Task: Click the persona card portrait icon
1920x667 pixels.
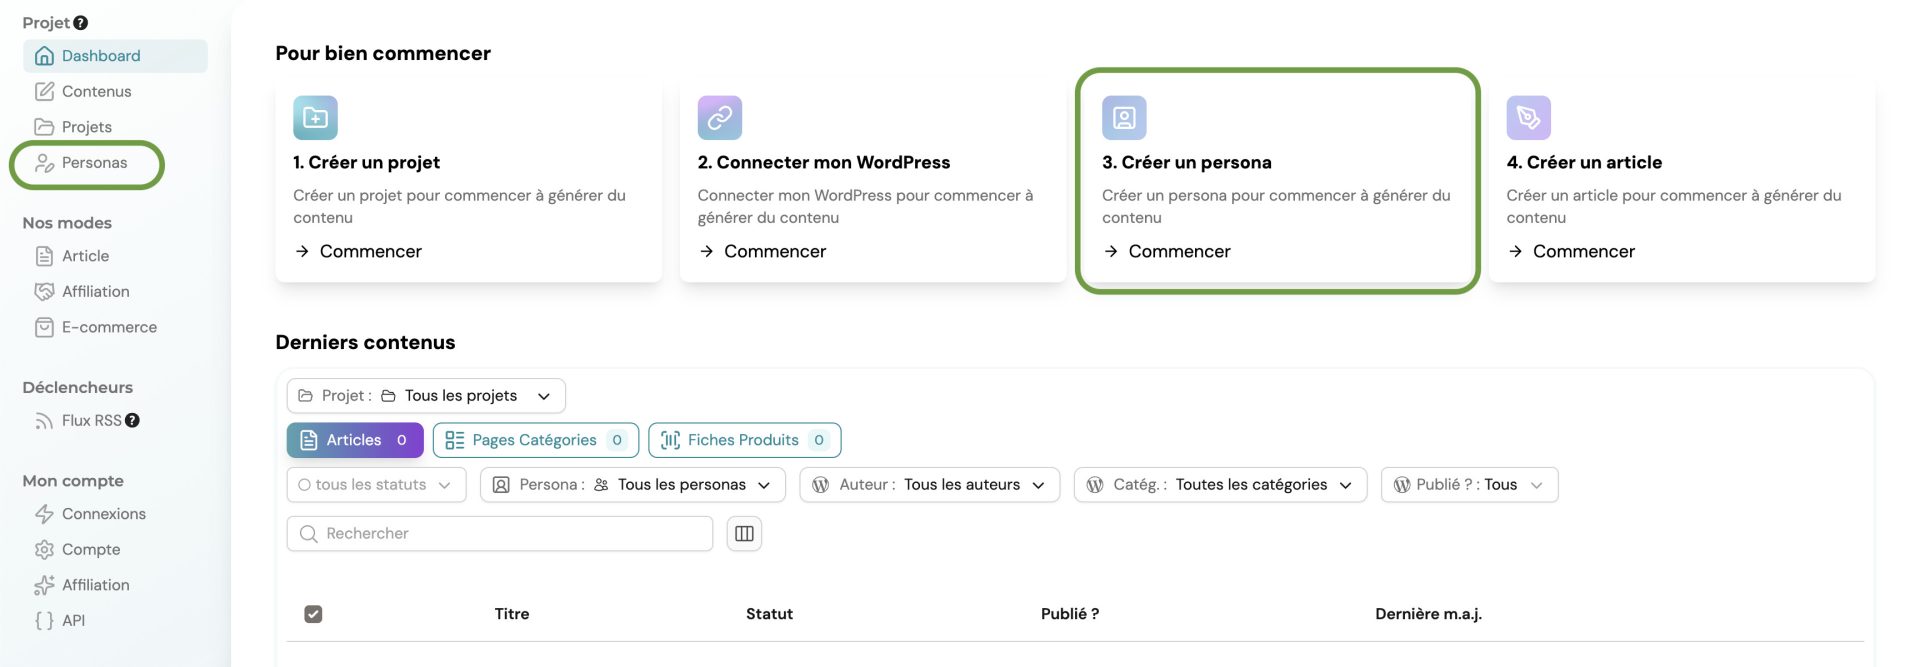Action: pos(1123,118)
